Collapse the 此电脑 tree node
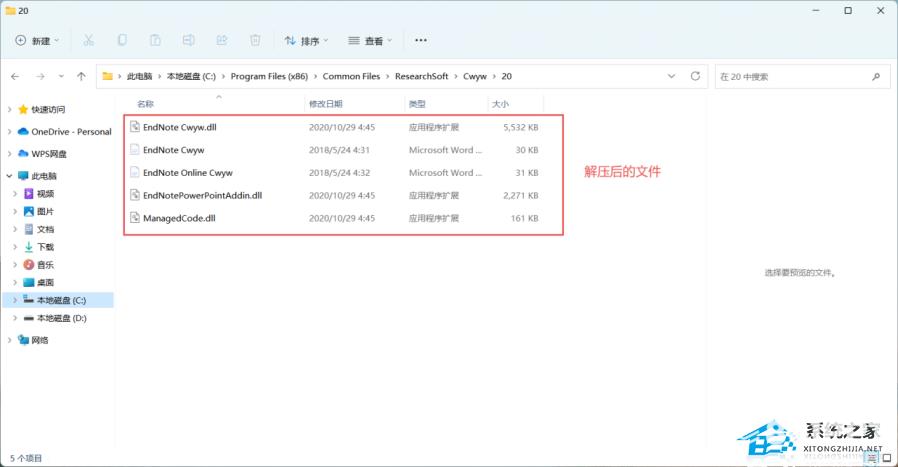The height and width of the screenshot is (467, 898). pyautogui.click(x=9, y=176)
